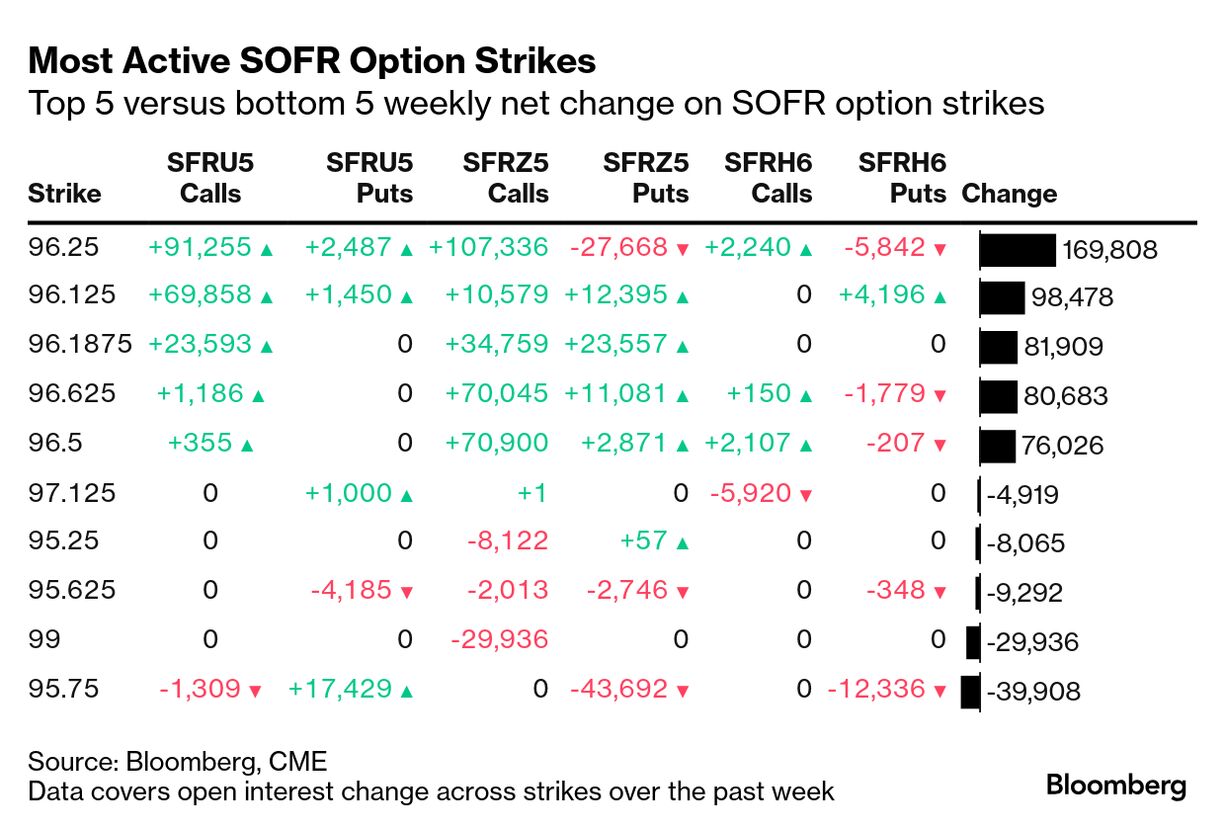Click the green arrow next to +4,196
Viewport: 1225px width, 830px height.
point(939,299)
